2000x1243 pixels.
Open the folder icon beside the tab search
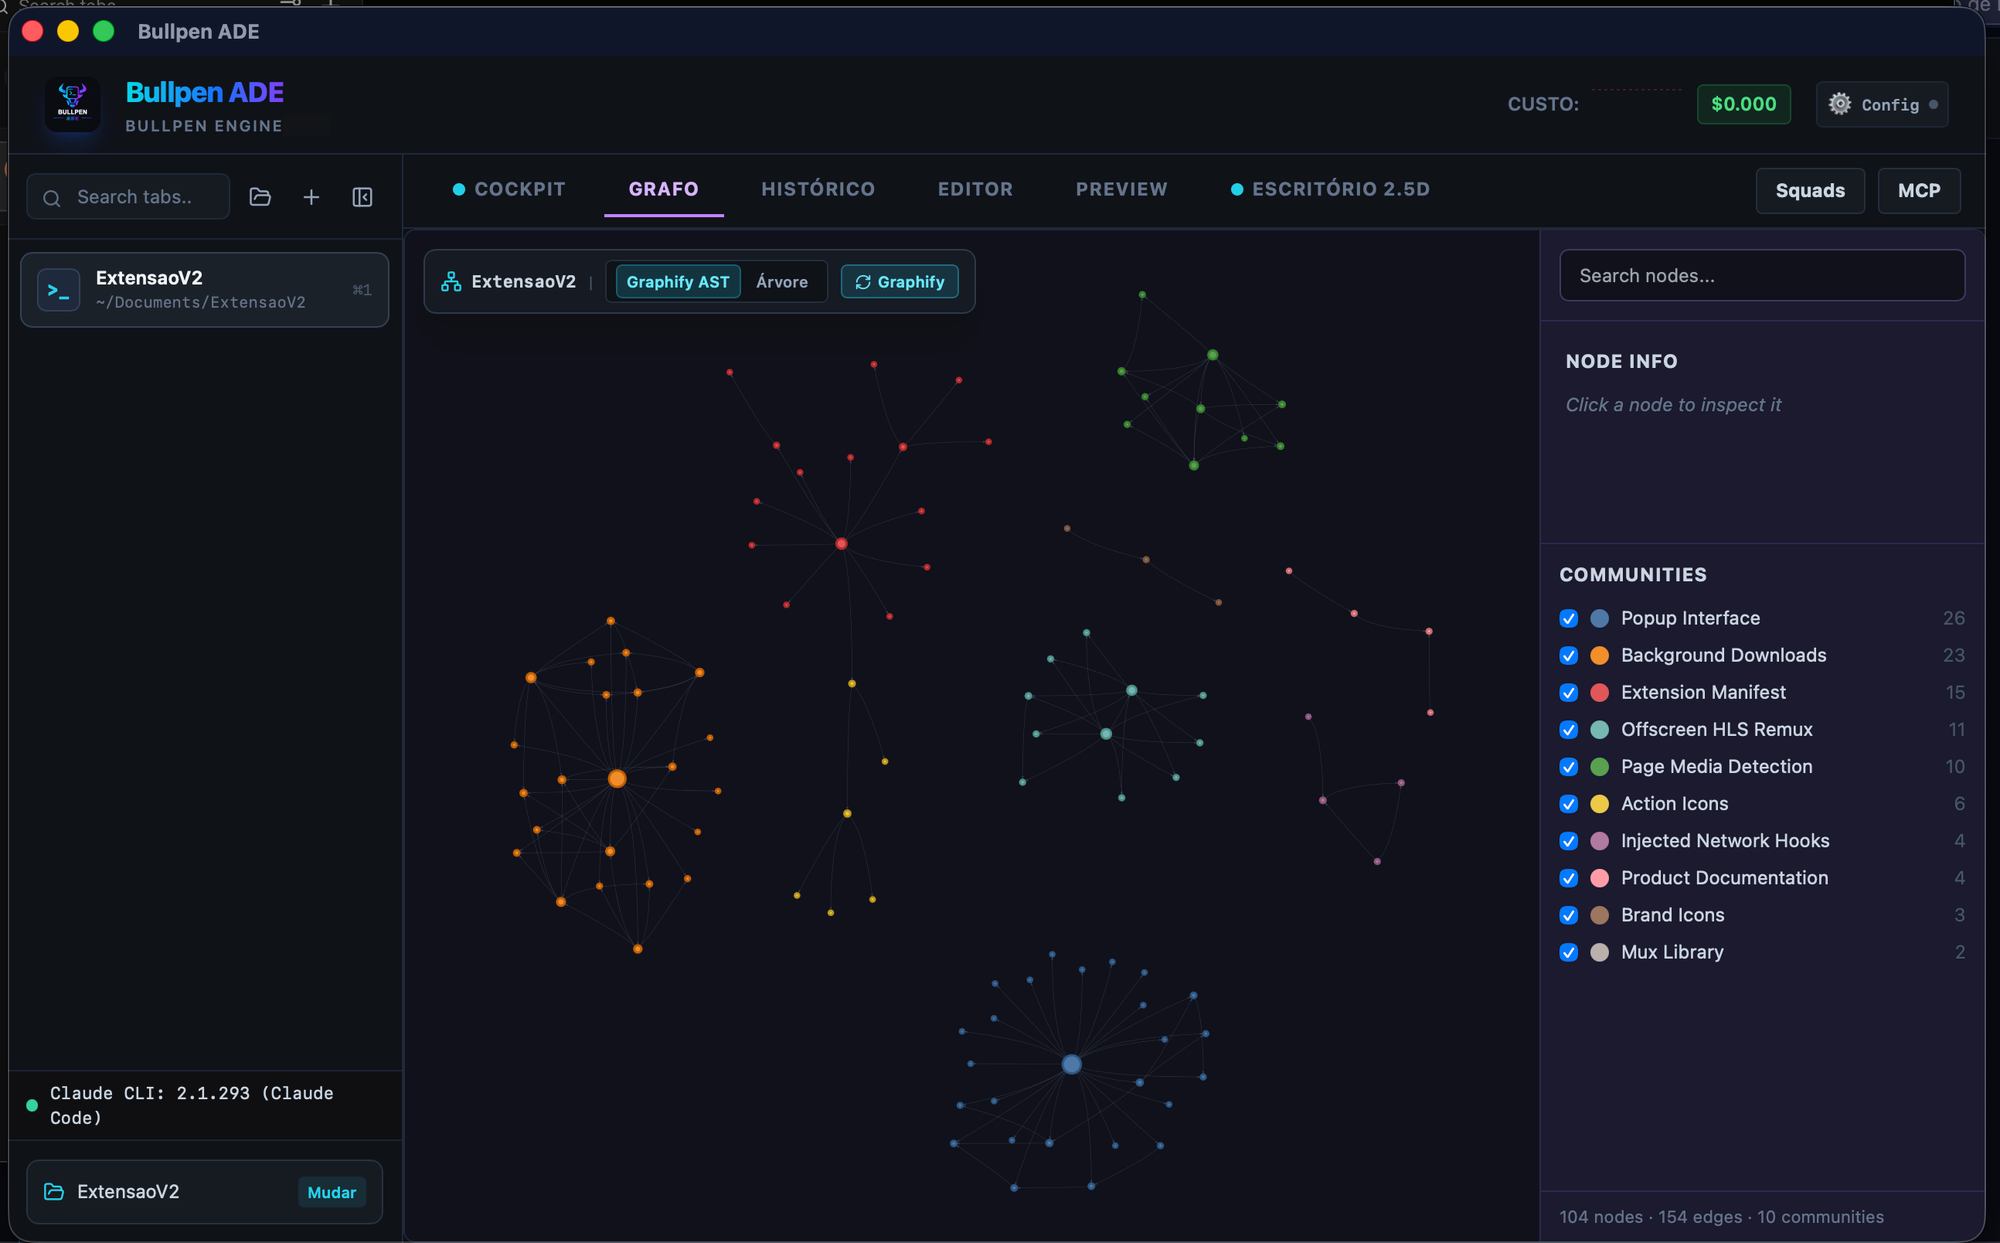pos(260,197)
